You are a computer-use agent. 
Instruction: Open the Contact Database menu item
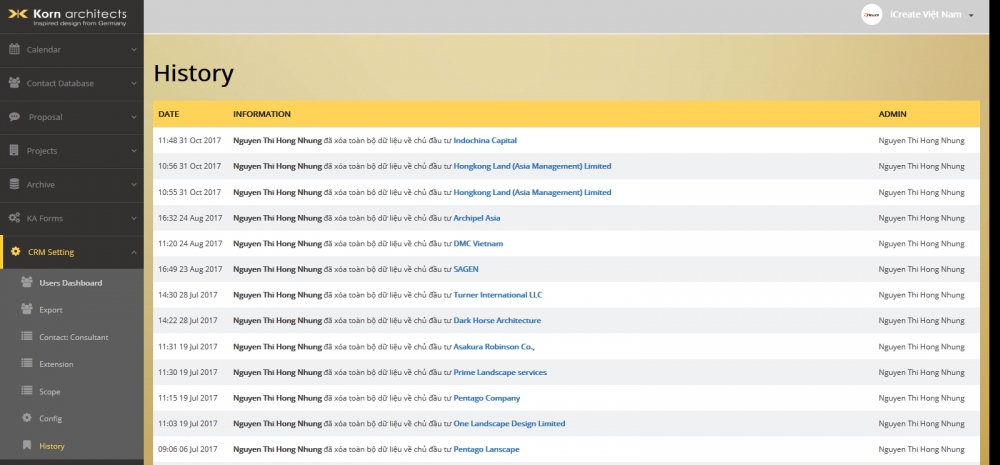pyautogui.click(x=72, y=84)
